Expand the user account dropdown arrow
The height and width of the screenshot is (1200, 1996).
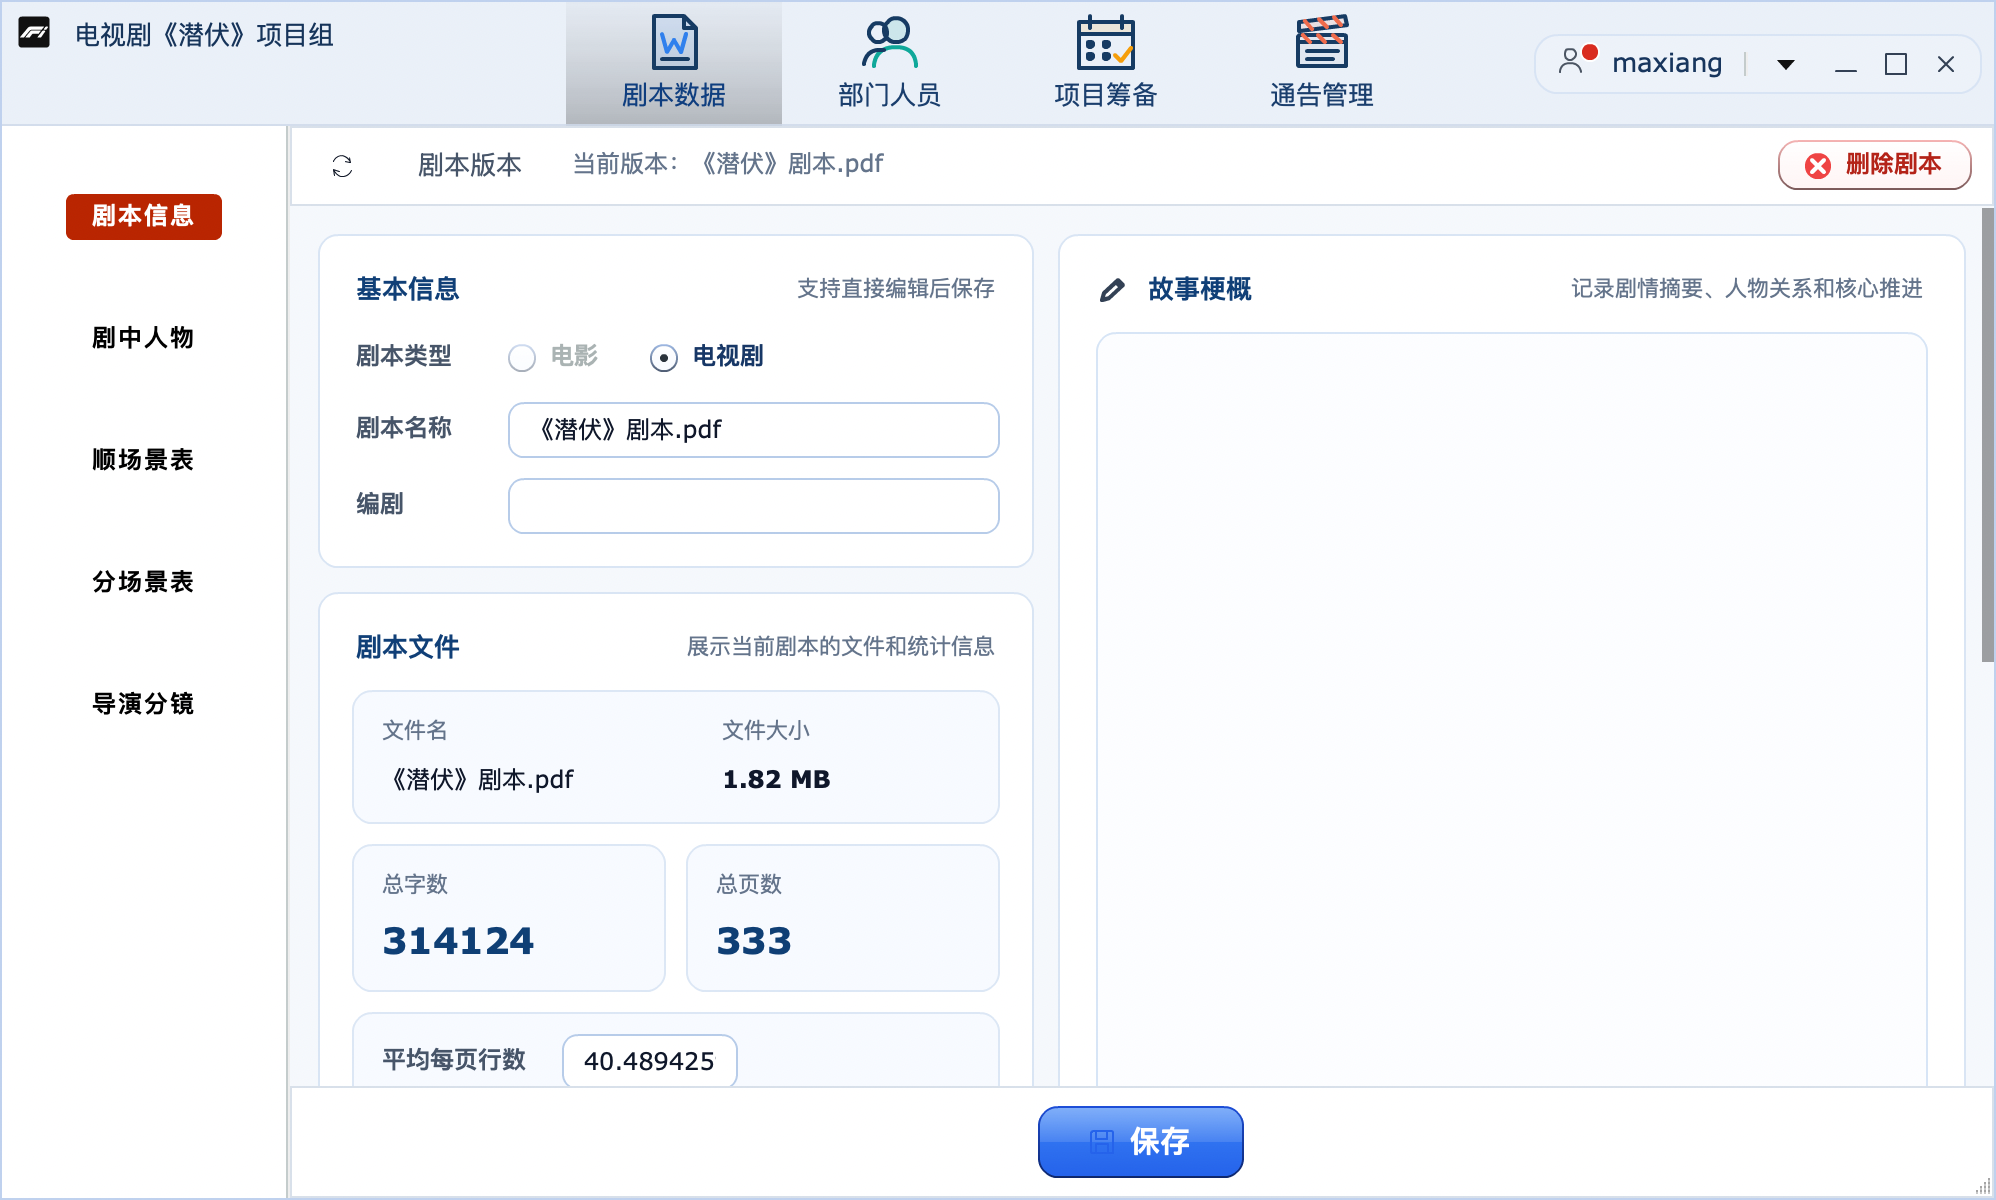(1786, 65)
